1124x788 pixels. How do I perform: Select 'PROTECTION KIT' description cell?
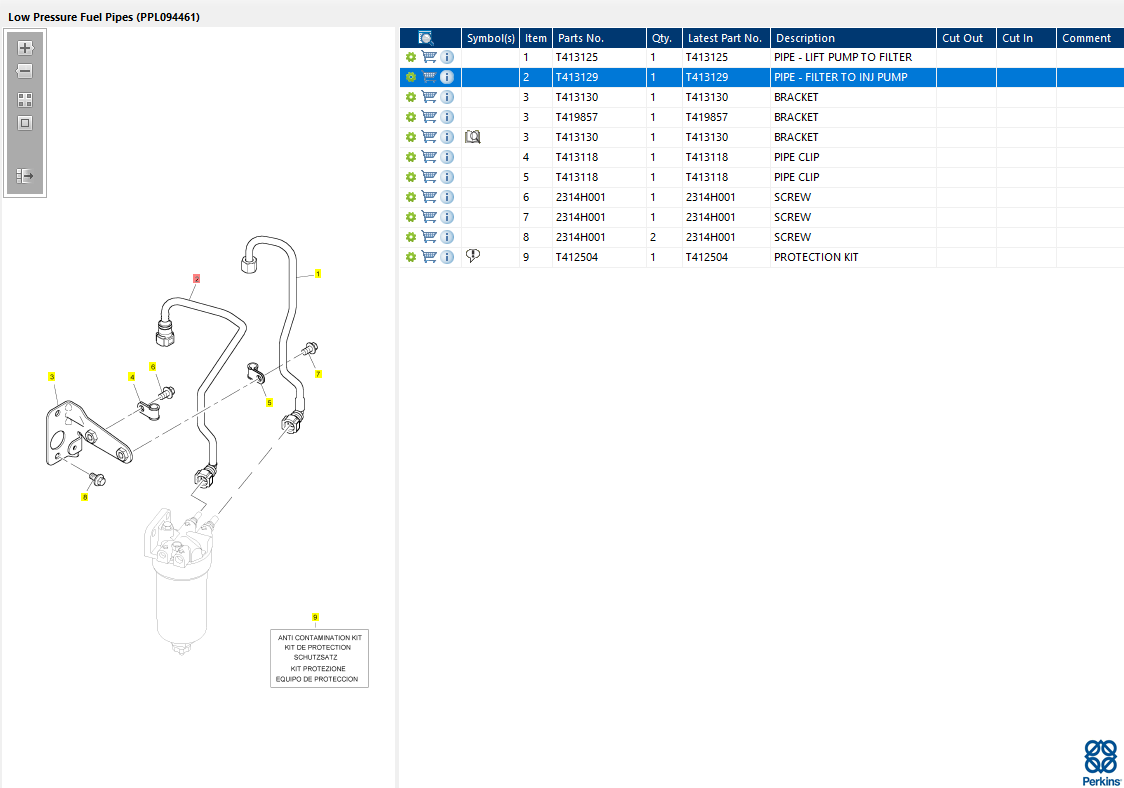coord(816,257)
